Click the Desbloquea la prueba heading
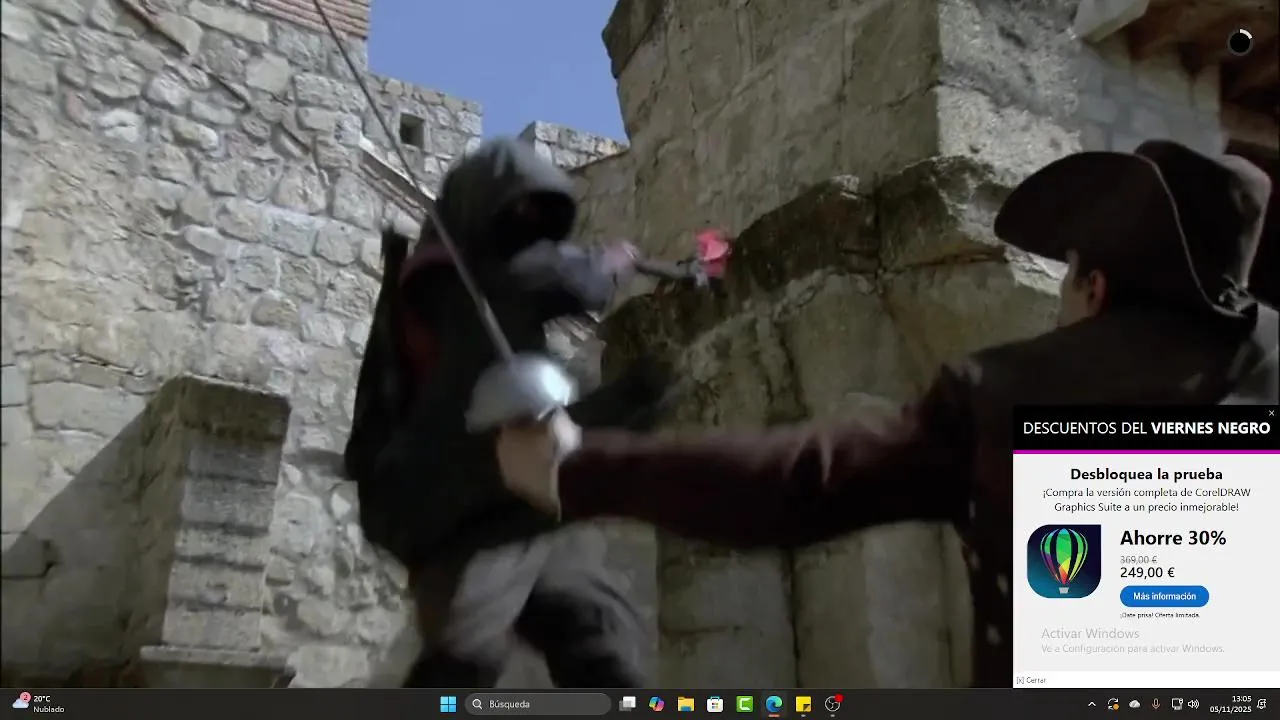 [x=1146, y=474]
